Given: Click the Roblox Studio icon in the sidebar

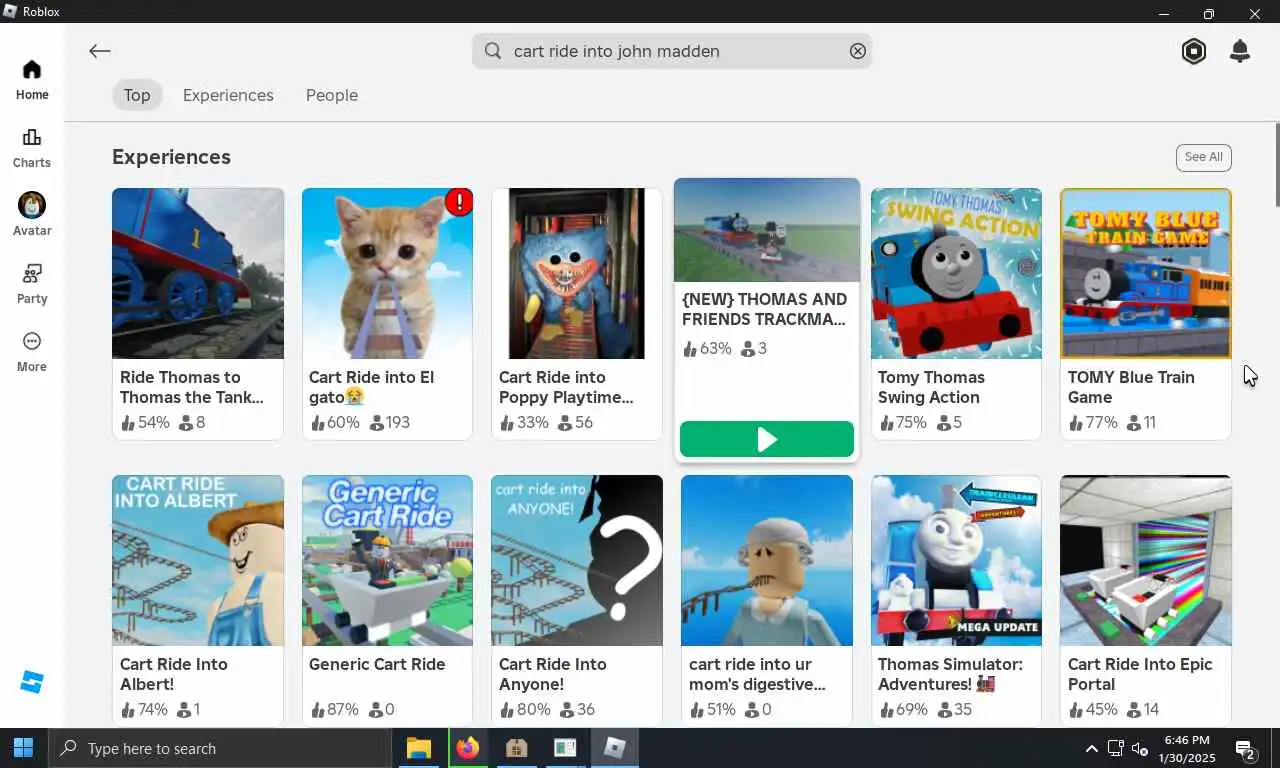Looking at the screenshot, I should pos(32,682).
